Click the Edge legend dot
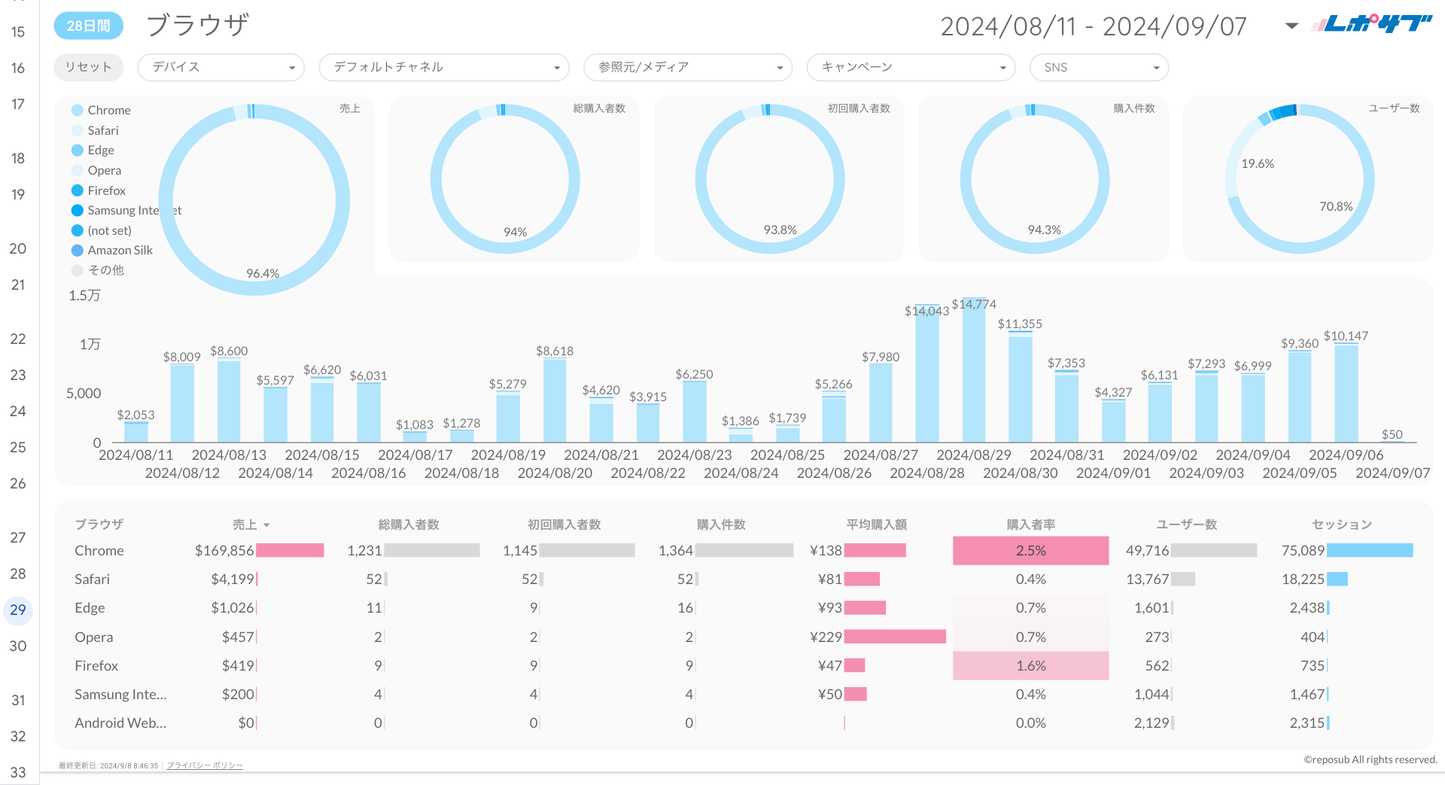1445x785 pixels. 77,150
